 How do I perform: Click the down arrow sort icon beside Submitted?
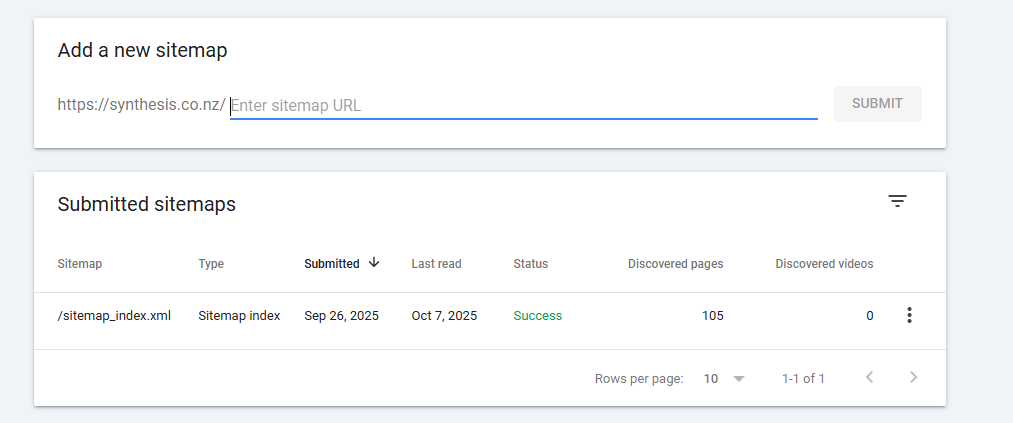[374, 263]
